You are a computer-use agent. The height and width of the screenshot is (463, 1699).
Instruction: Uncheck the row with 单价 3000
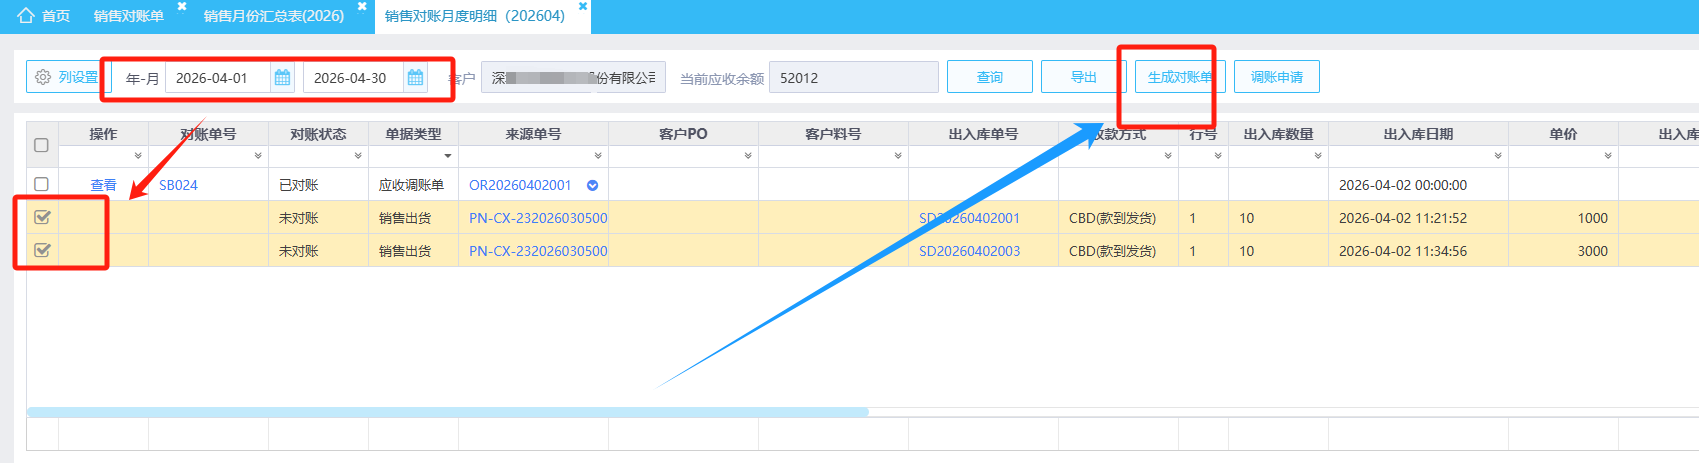(x=42, y=250)
